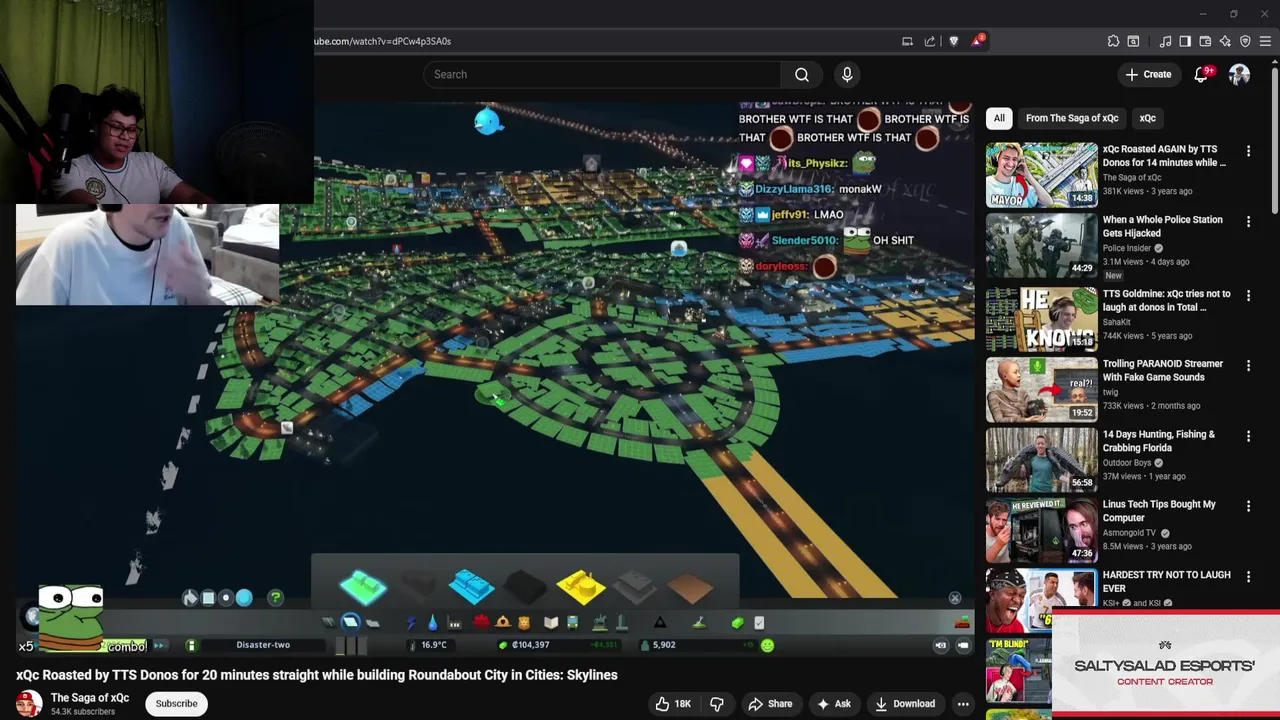Toggle game speed fast-forward arrows
1280x720 pixels.
[158, 645]
